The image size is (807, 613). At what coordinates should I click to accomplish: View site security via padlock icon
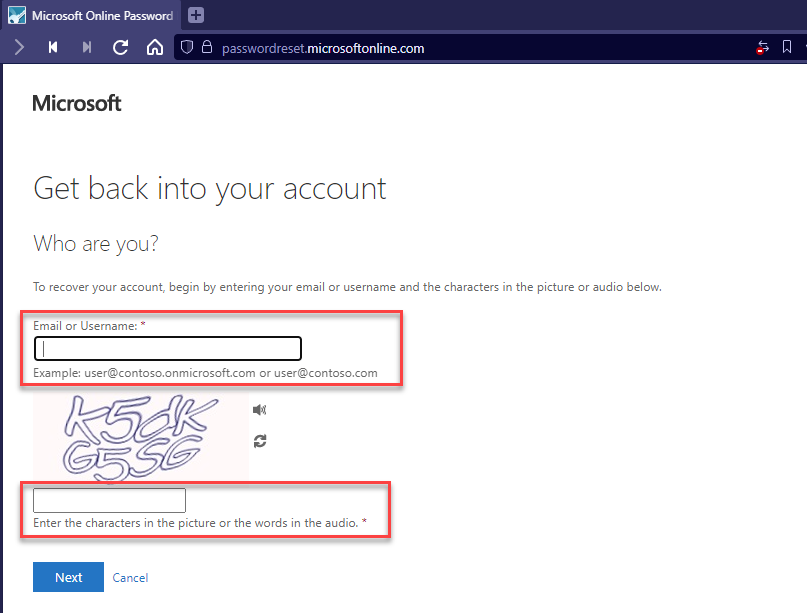tap(207, 47)
